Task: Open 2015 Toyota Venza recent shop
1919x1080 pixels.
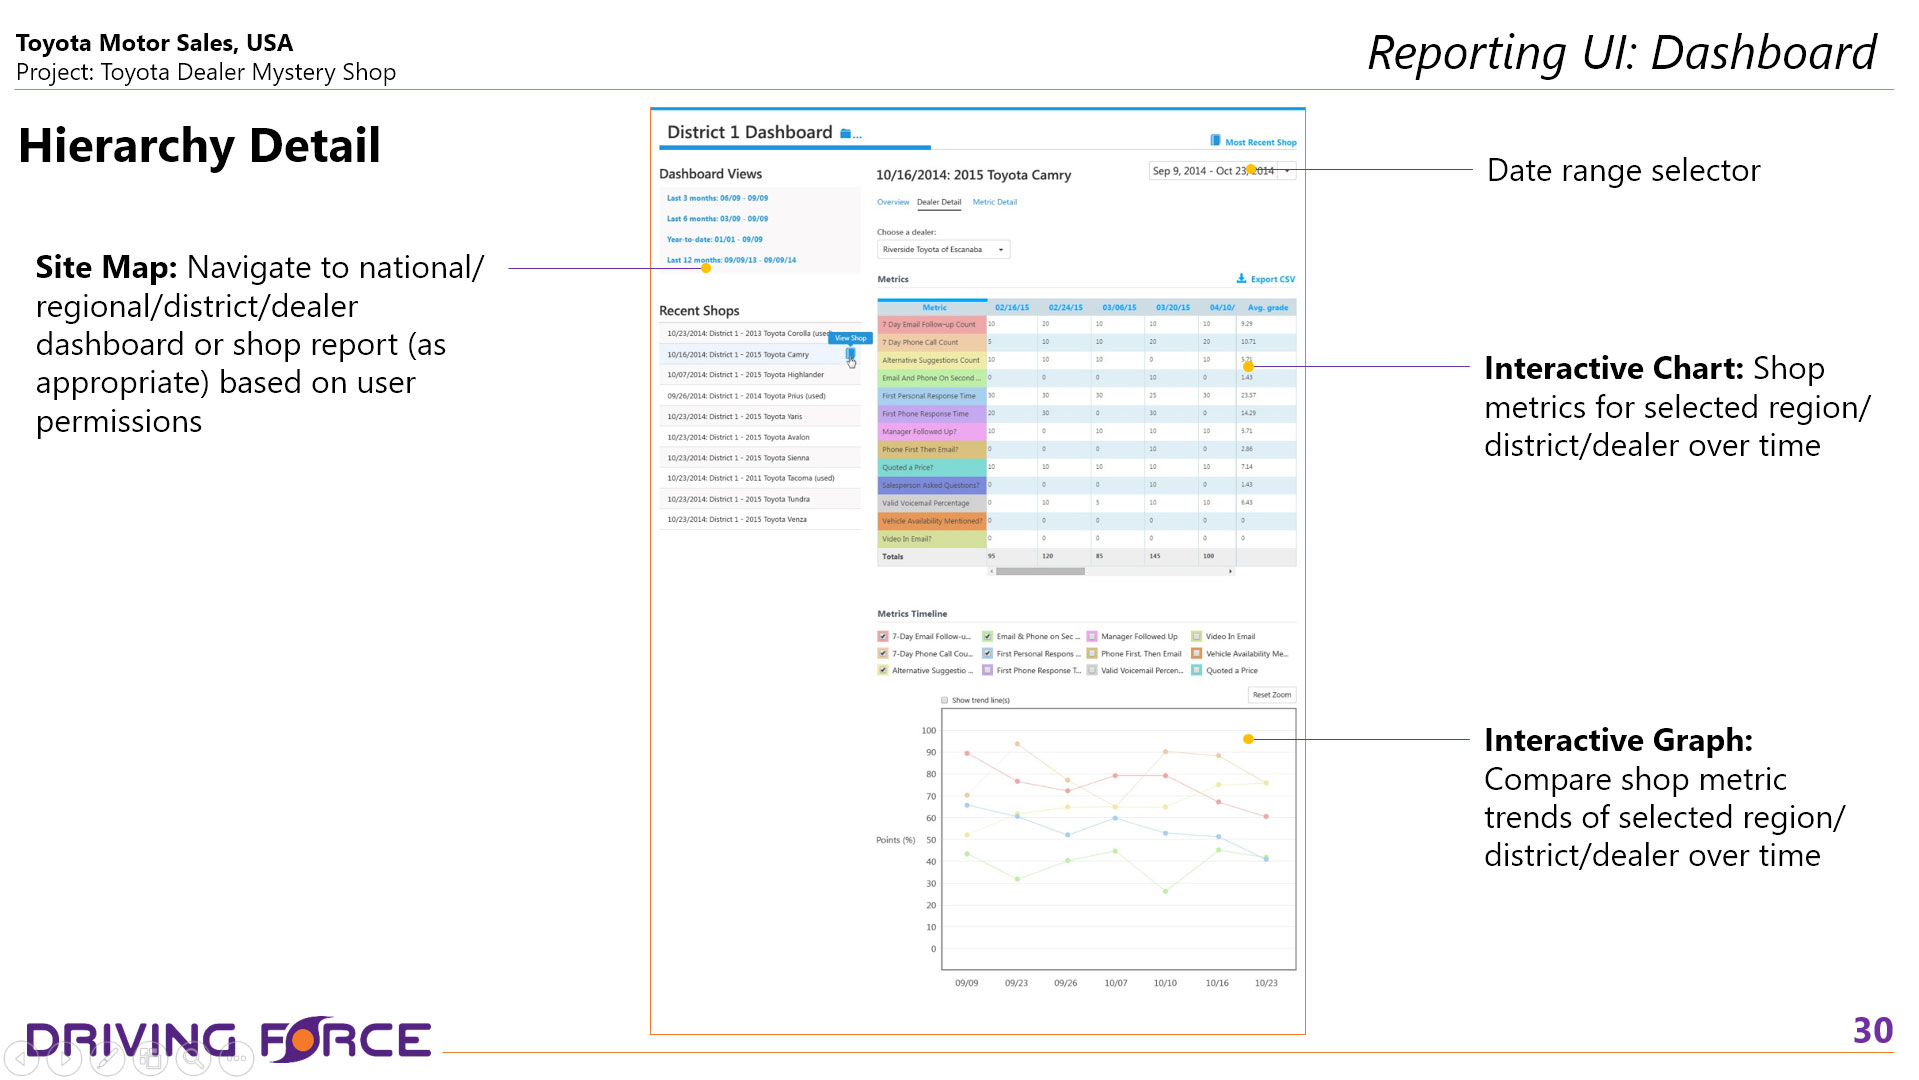Action: click(759, 520)
